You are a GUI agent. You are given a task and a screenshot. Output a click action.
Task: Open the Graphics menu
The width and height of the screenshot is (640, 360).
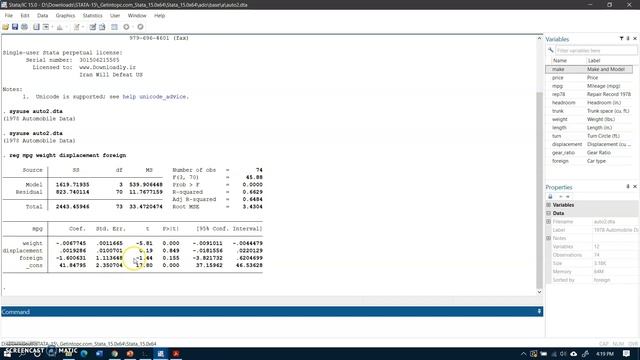pyautogui.click(x=65, y=16)
